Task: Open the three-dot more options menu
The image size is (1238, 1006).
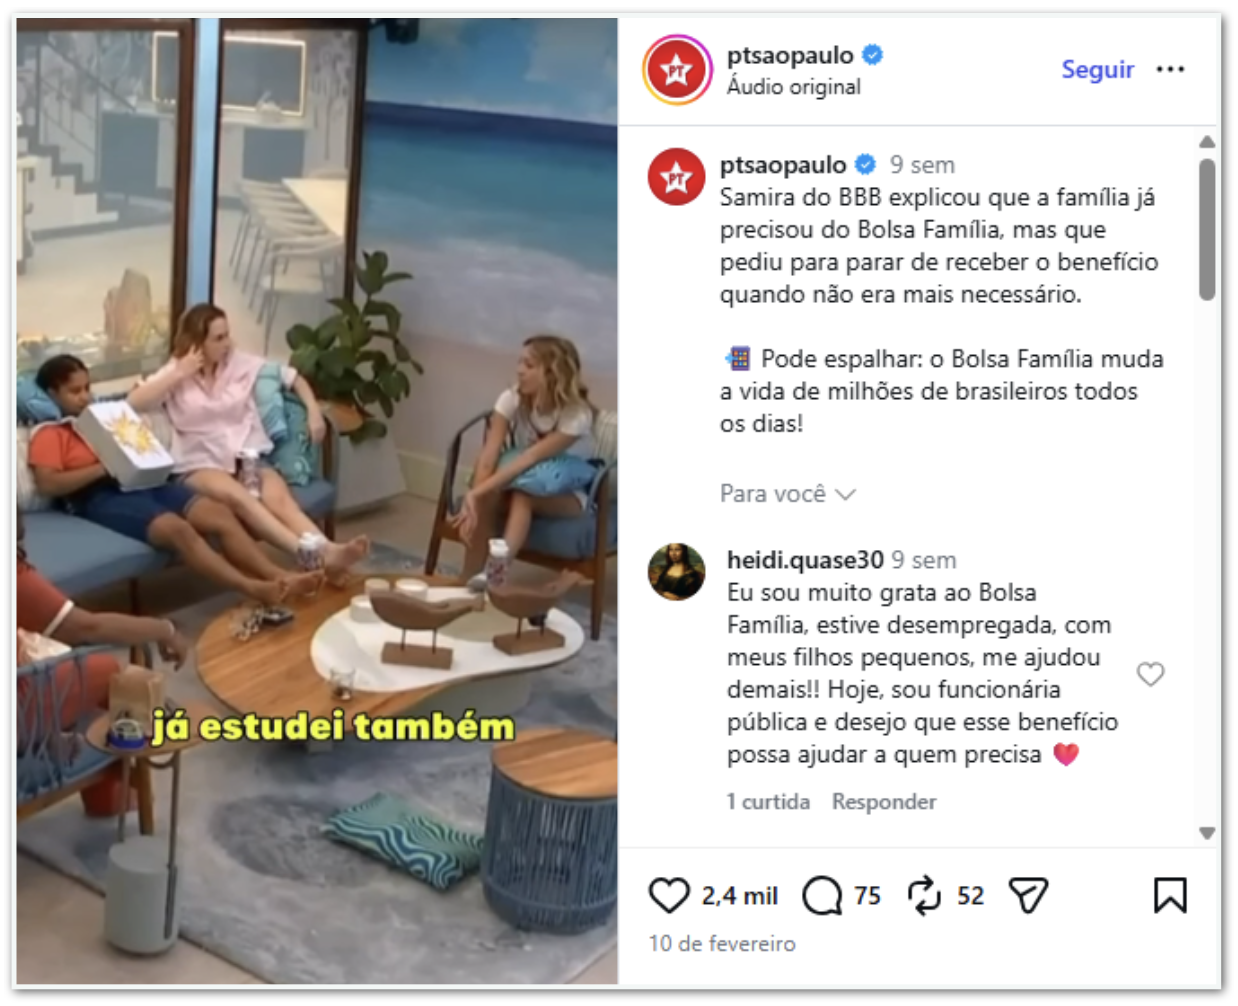Action: click(1170, 69)
